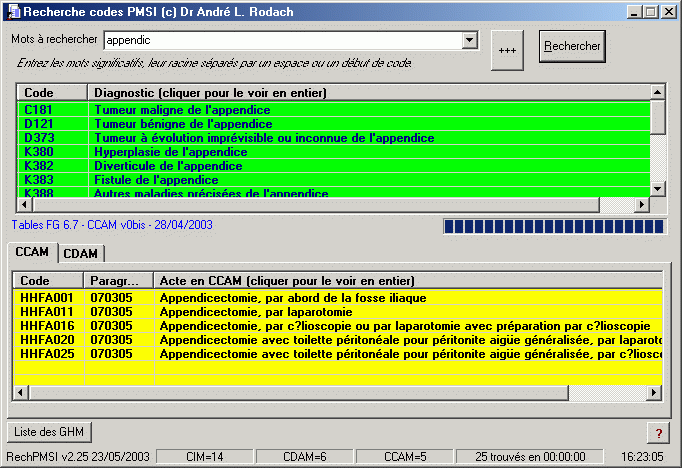Click the Diagnostic column header
This screenshot has height=468, width=682.
369,93
